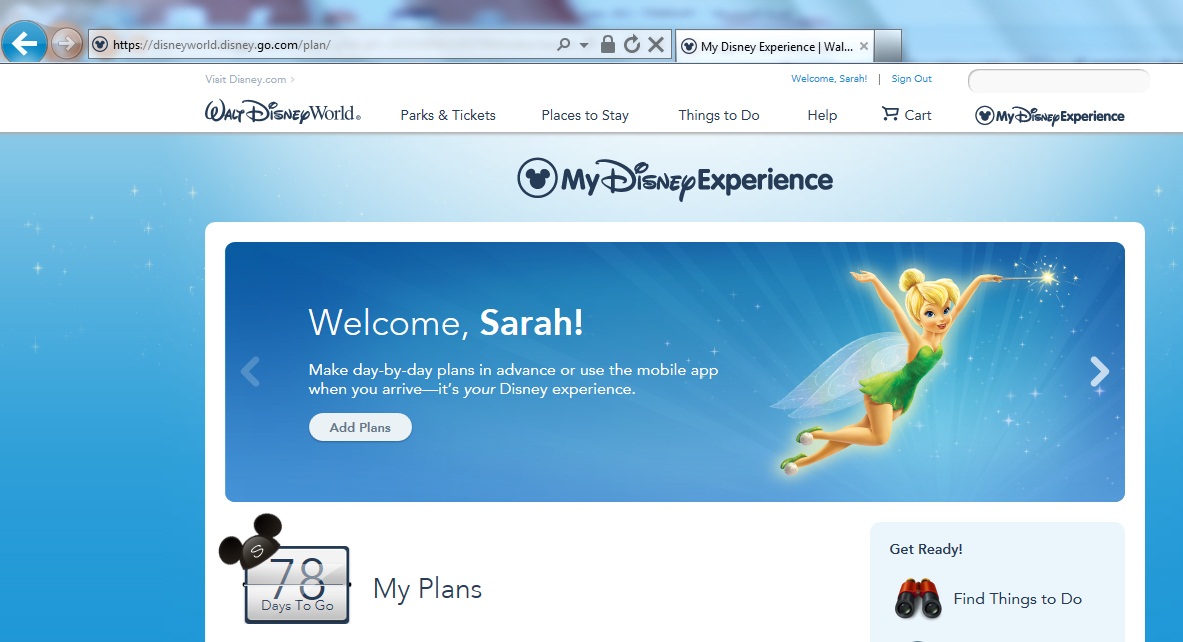Open the Parks & Tickets menu
The width and height of the screenshot is (1183, 642).
tap(448, 115)
